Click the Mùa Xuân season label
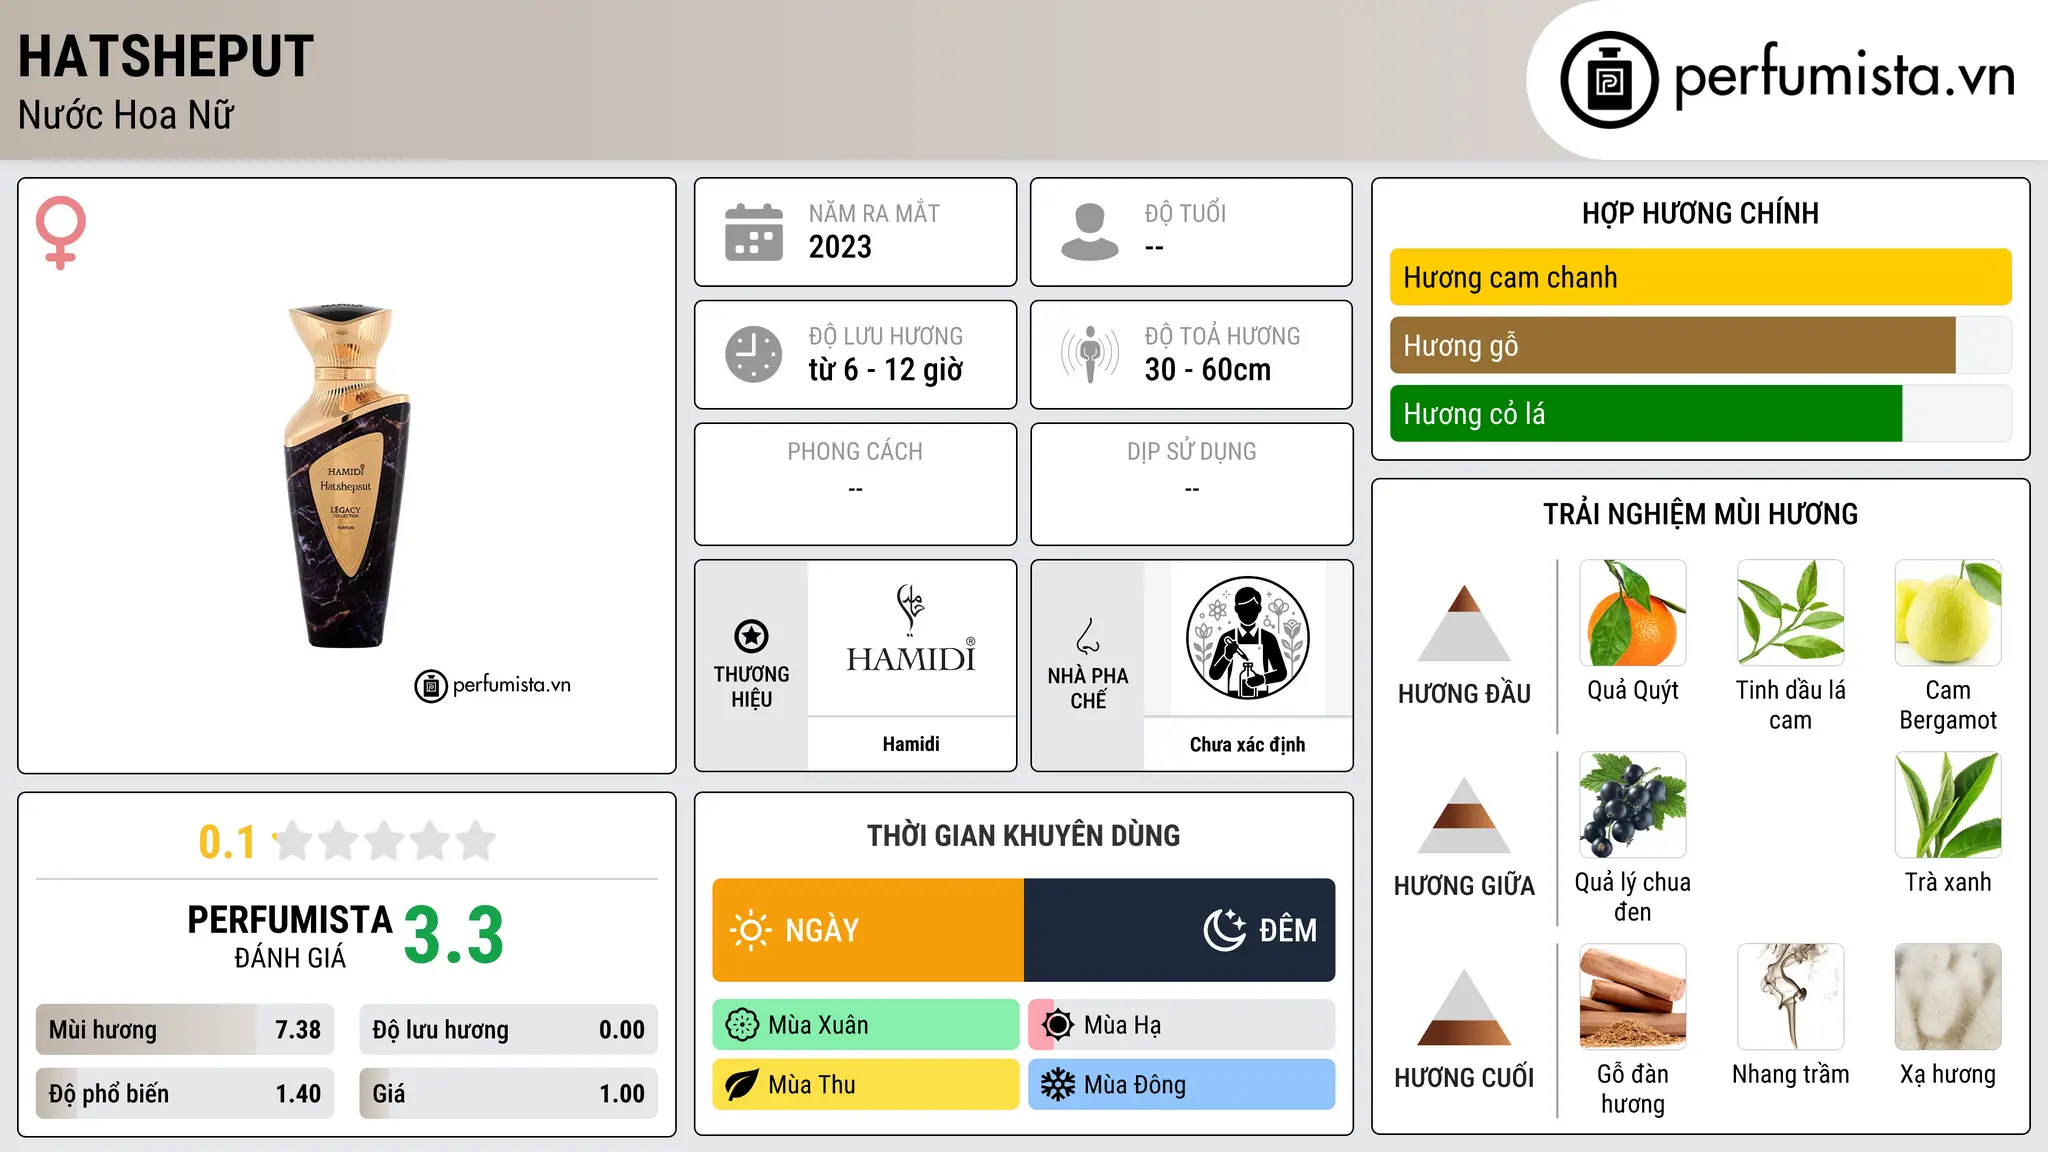The width and height of the screenshot is (2048, 1152). click(x=818, y=1025)
